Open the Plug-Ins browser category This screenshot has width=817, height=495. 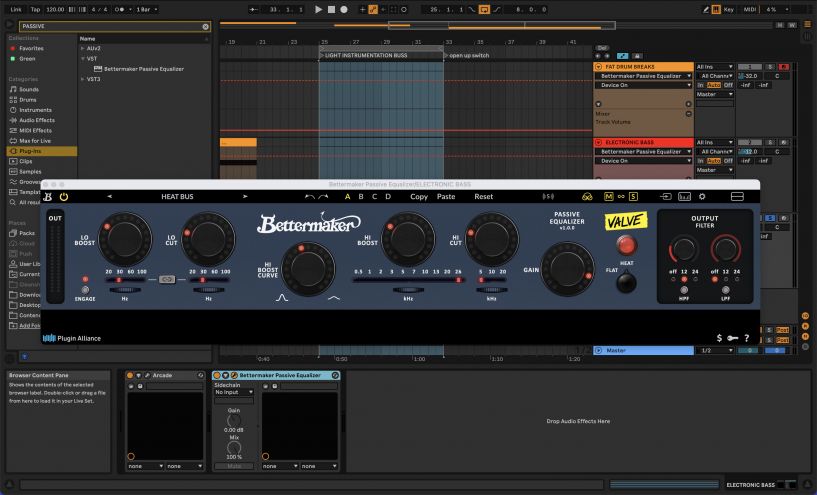pyautogui.click(x=42, y=151)
